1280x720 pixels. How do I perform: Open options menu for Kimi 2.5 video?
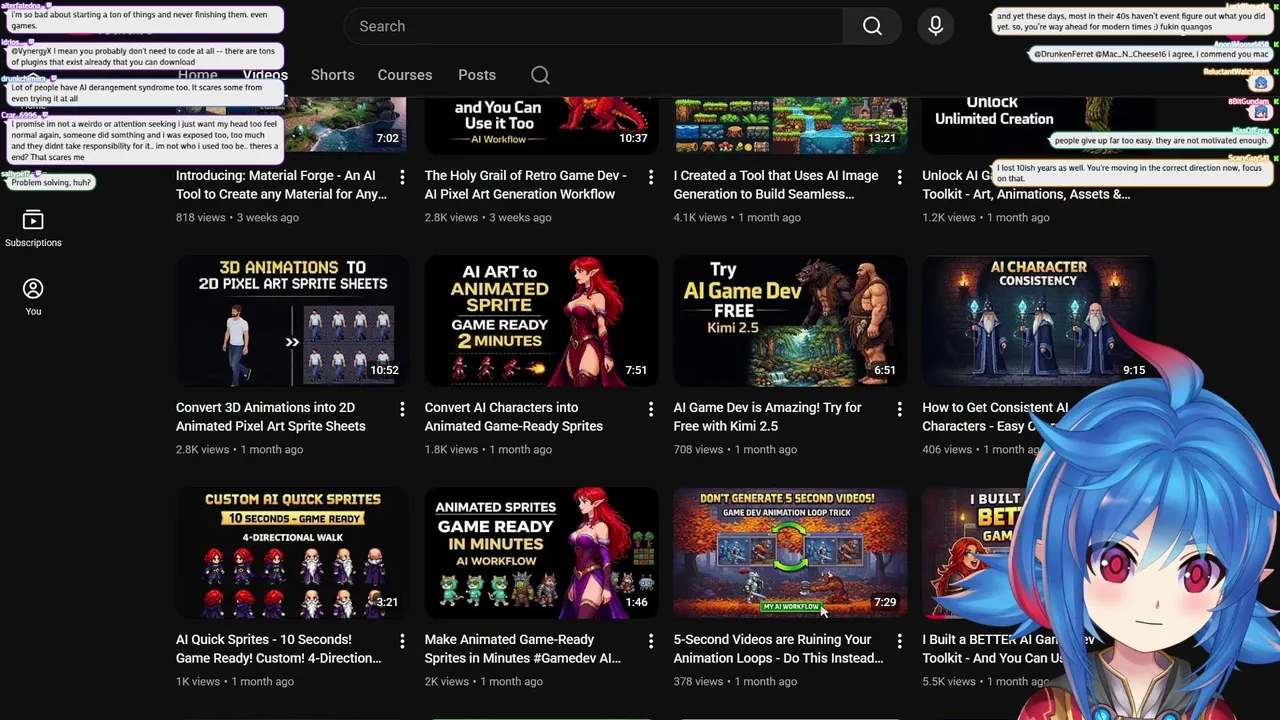[x=899, y=409]
